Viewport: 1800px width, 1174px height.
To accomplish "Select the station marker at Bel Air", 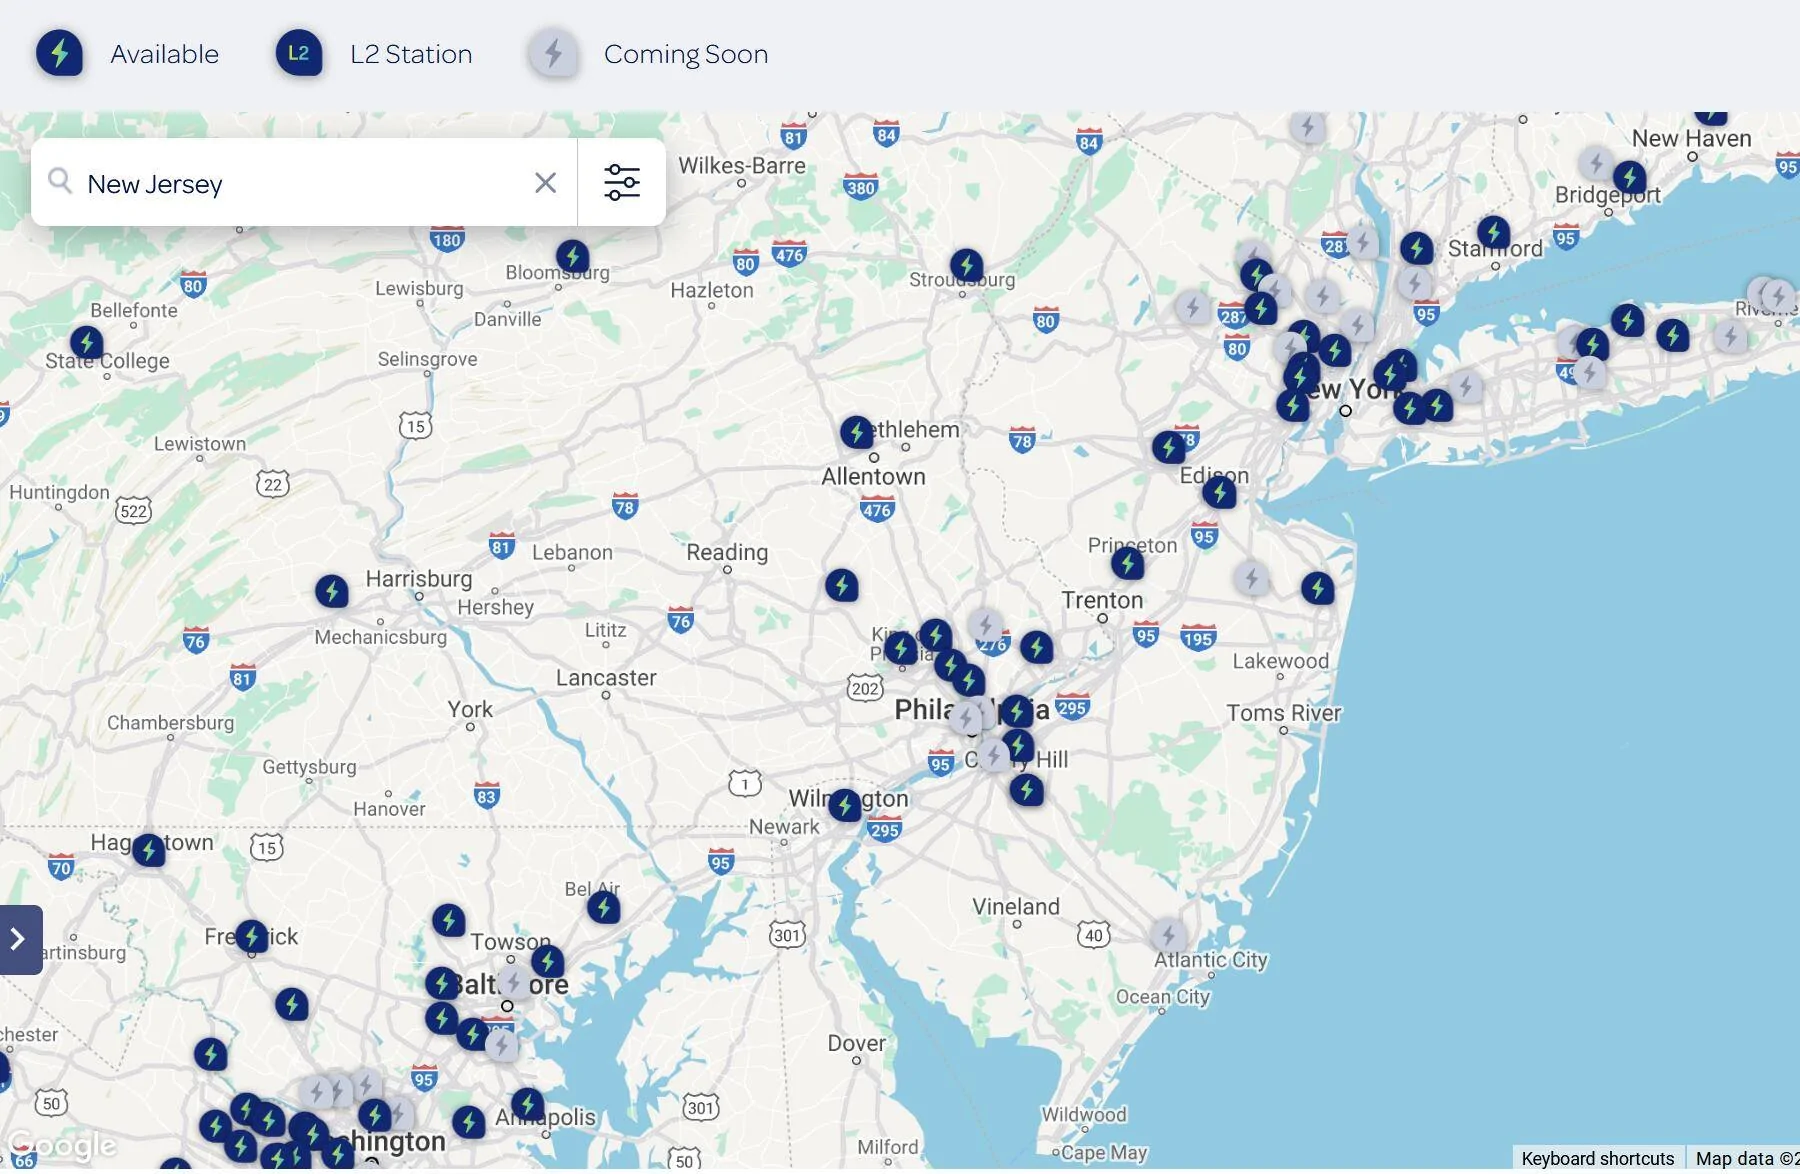I will point(603,908).
